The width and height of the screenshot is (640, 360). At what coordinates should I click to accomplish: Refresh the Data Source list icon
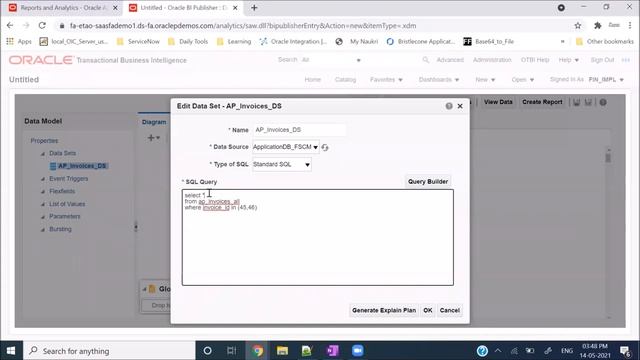click(325, 147)
